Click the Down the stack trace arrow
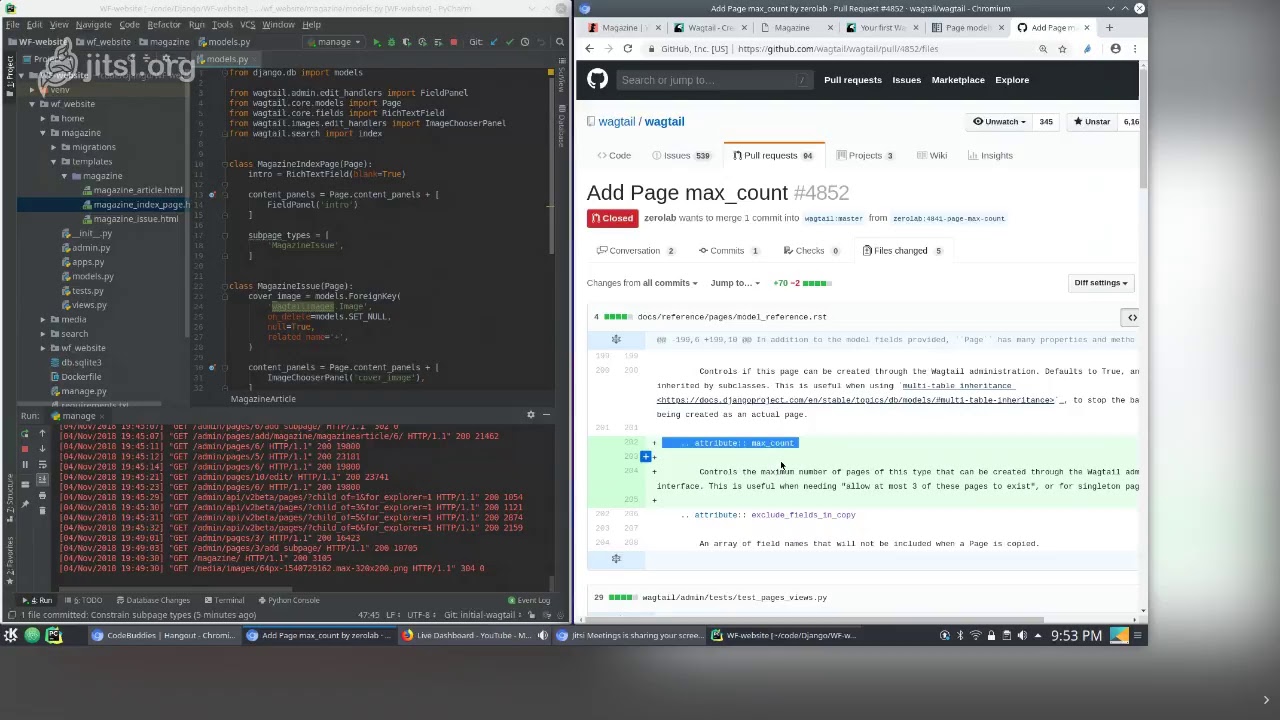This screenshot has width=1280, height=720. tap(42, 448)
